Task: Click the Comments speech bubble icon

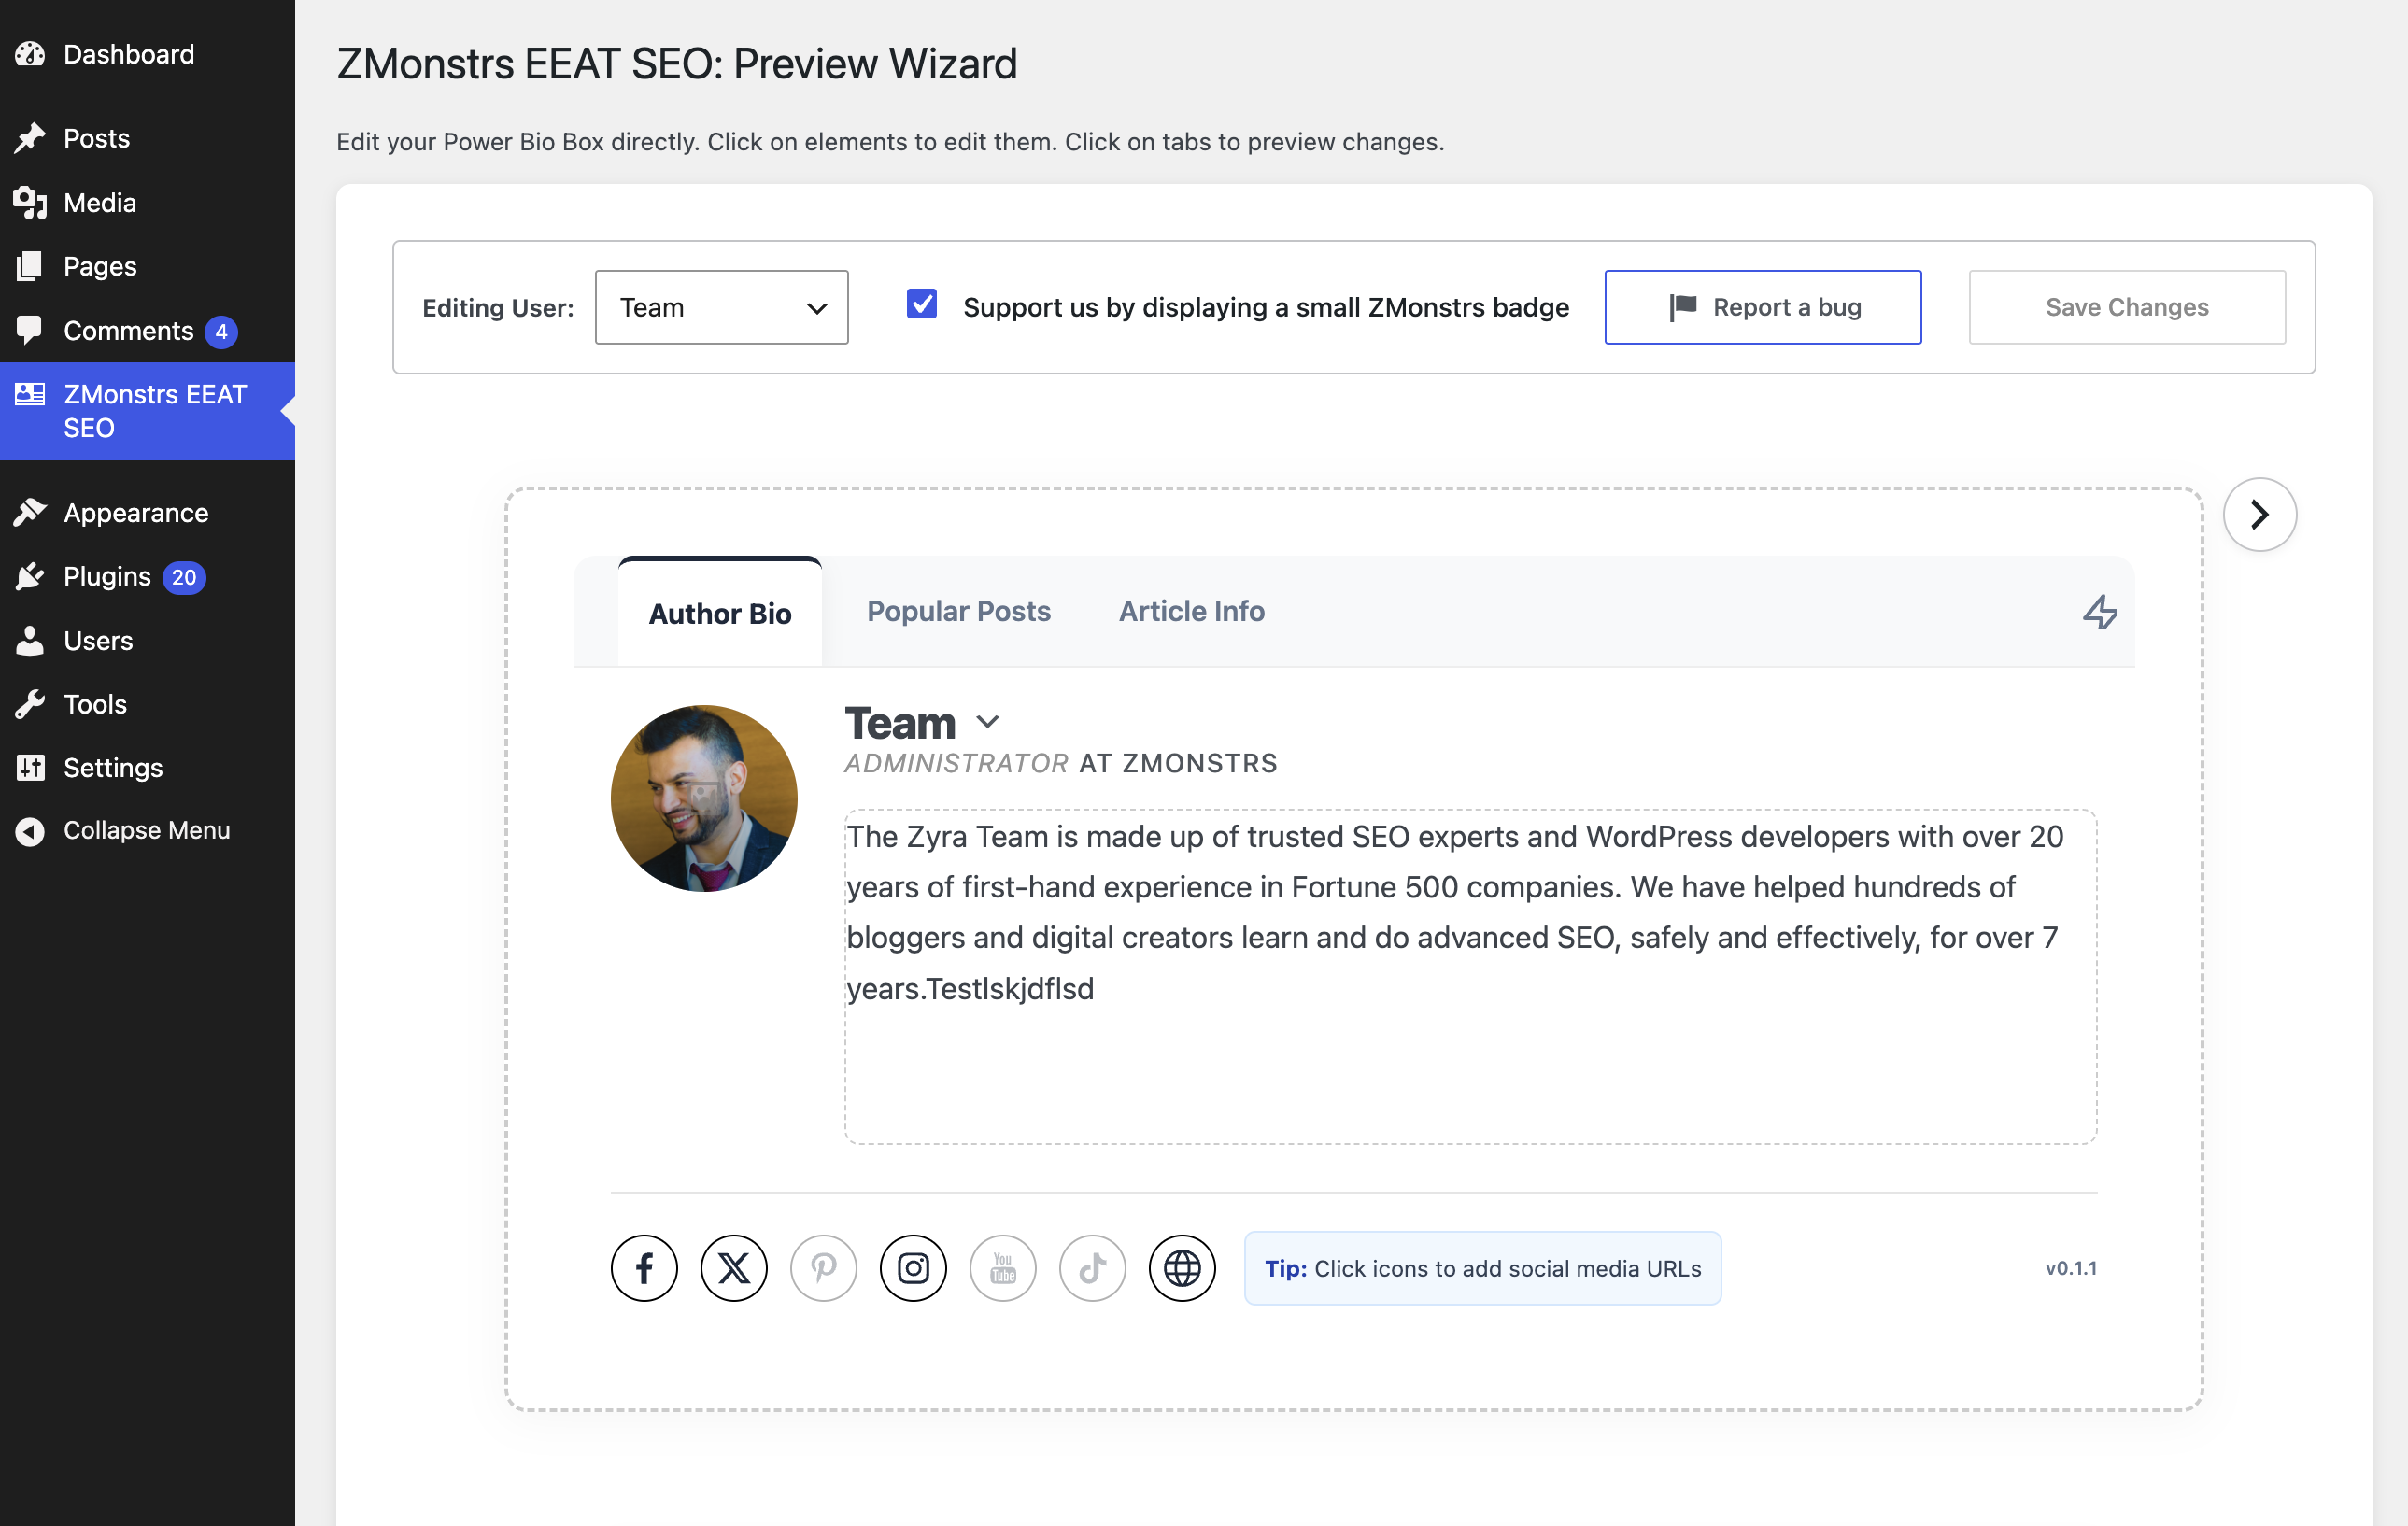Action: pos(30,330)
